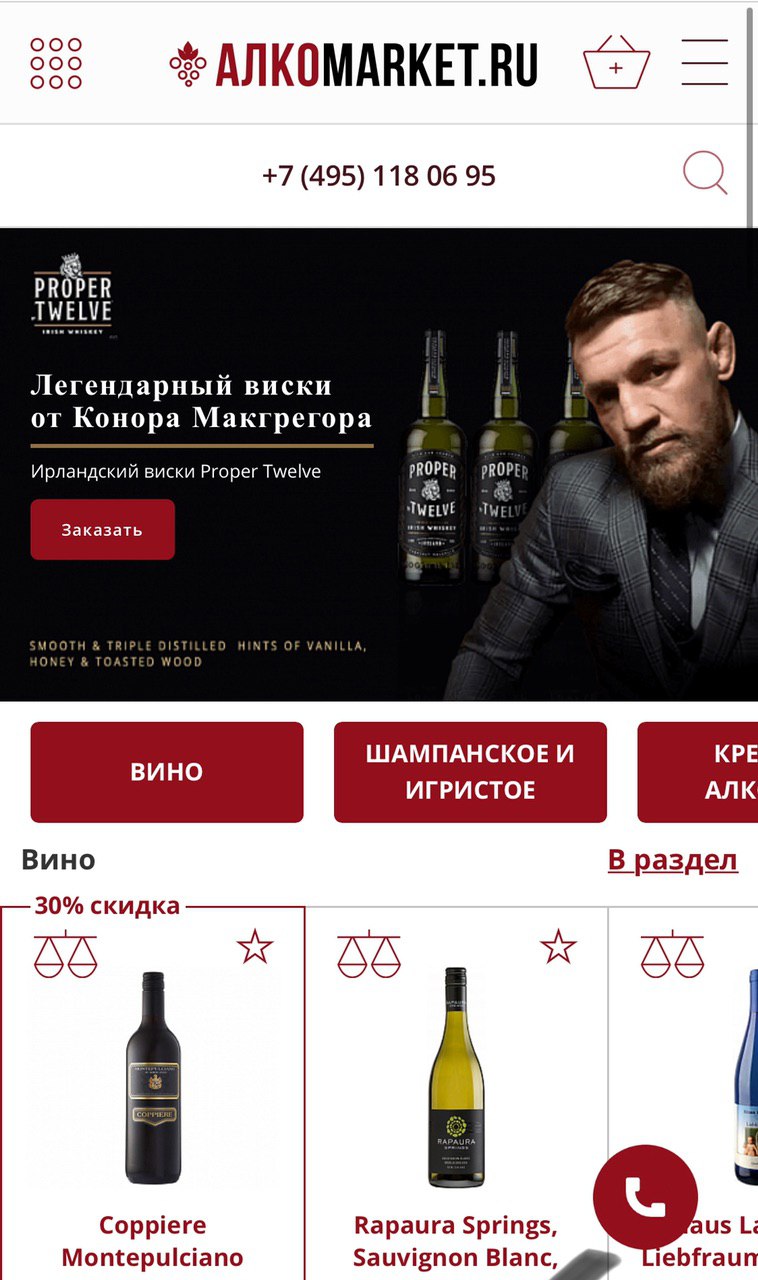The image size is (758, 1280).
Task: Add Coppiere Montepulciano to favorites star
Action: click(x=255, y=946)
